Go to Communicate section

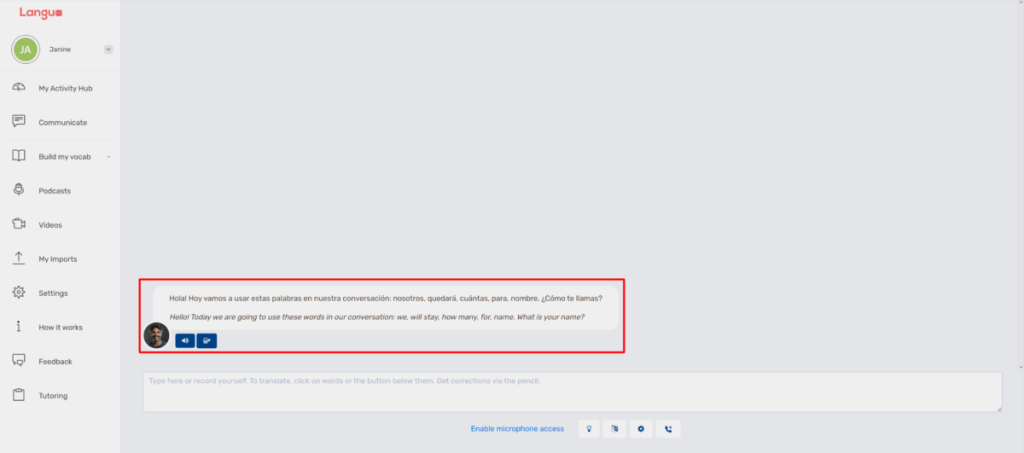[63, 122]
